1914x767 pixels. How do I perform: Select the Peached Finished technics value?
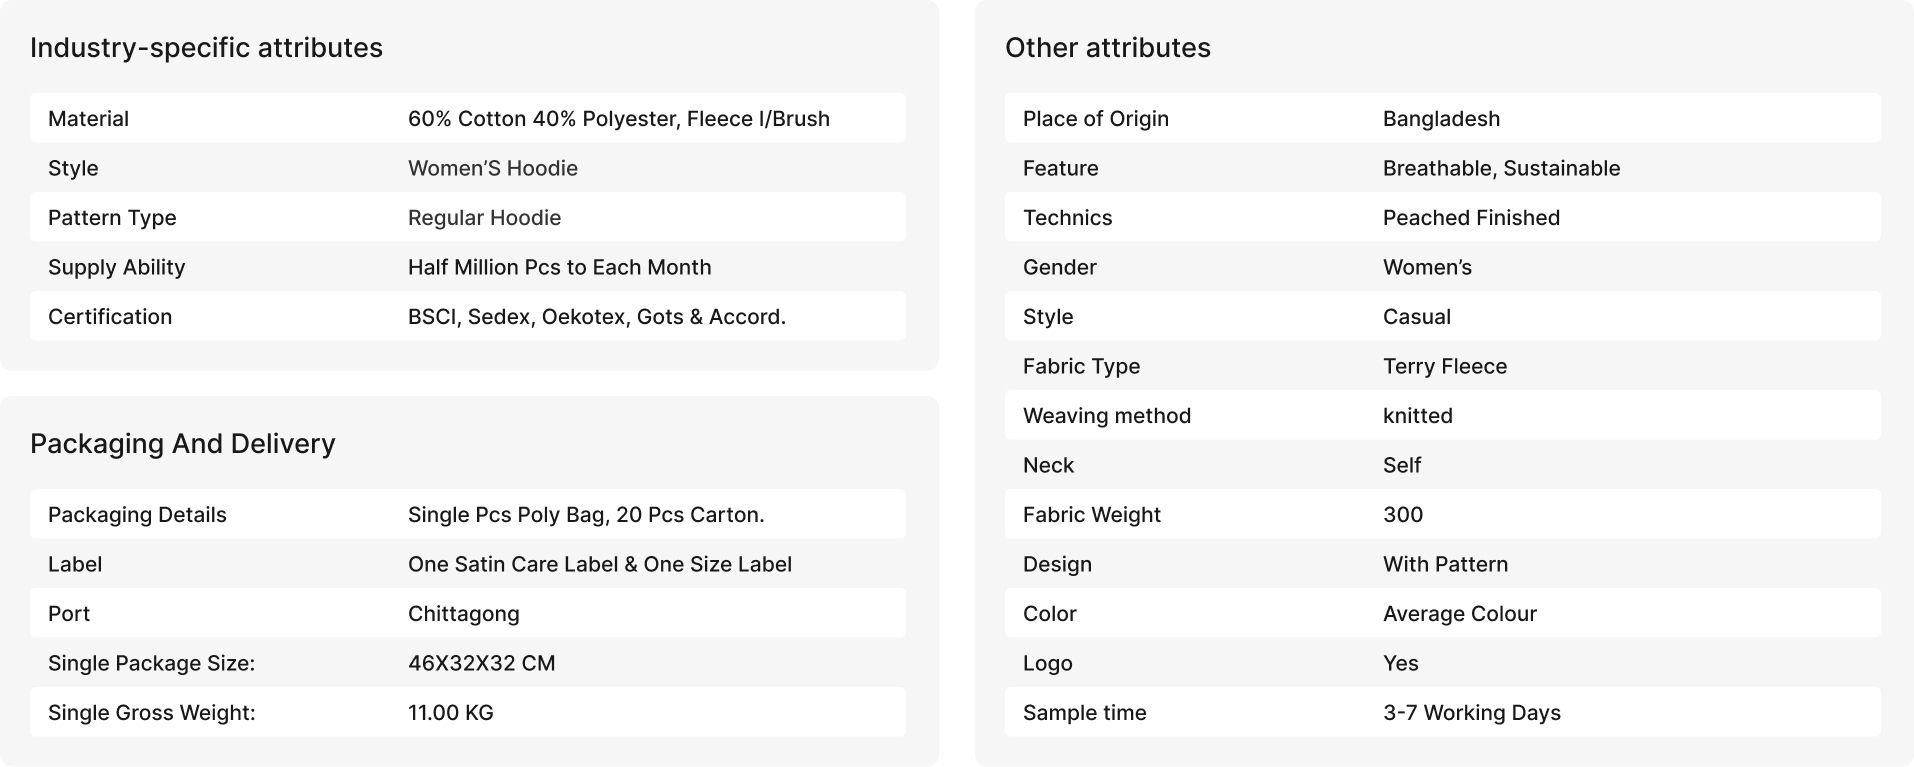click(1472, 218)
